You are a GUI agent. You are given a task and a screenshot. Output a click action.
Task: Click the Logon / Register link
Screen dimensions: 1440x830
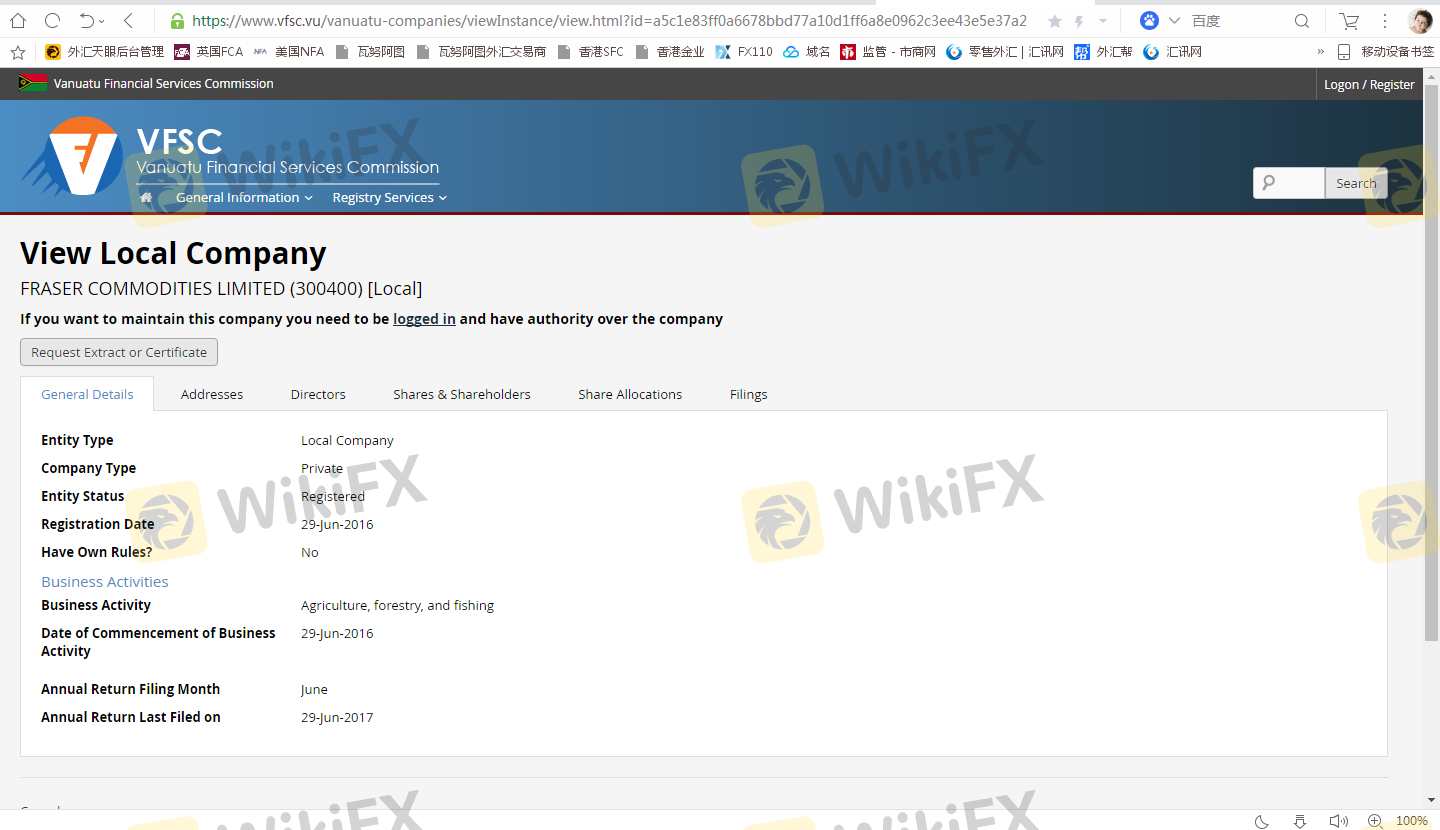[x=1369, y=85]
